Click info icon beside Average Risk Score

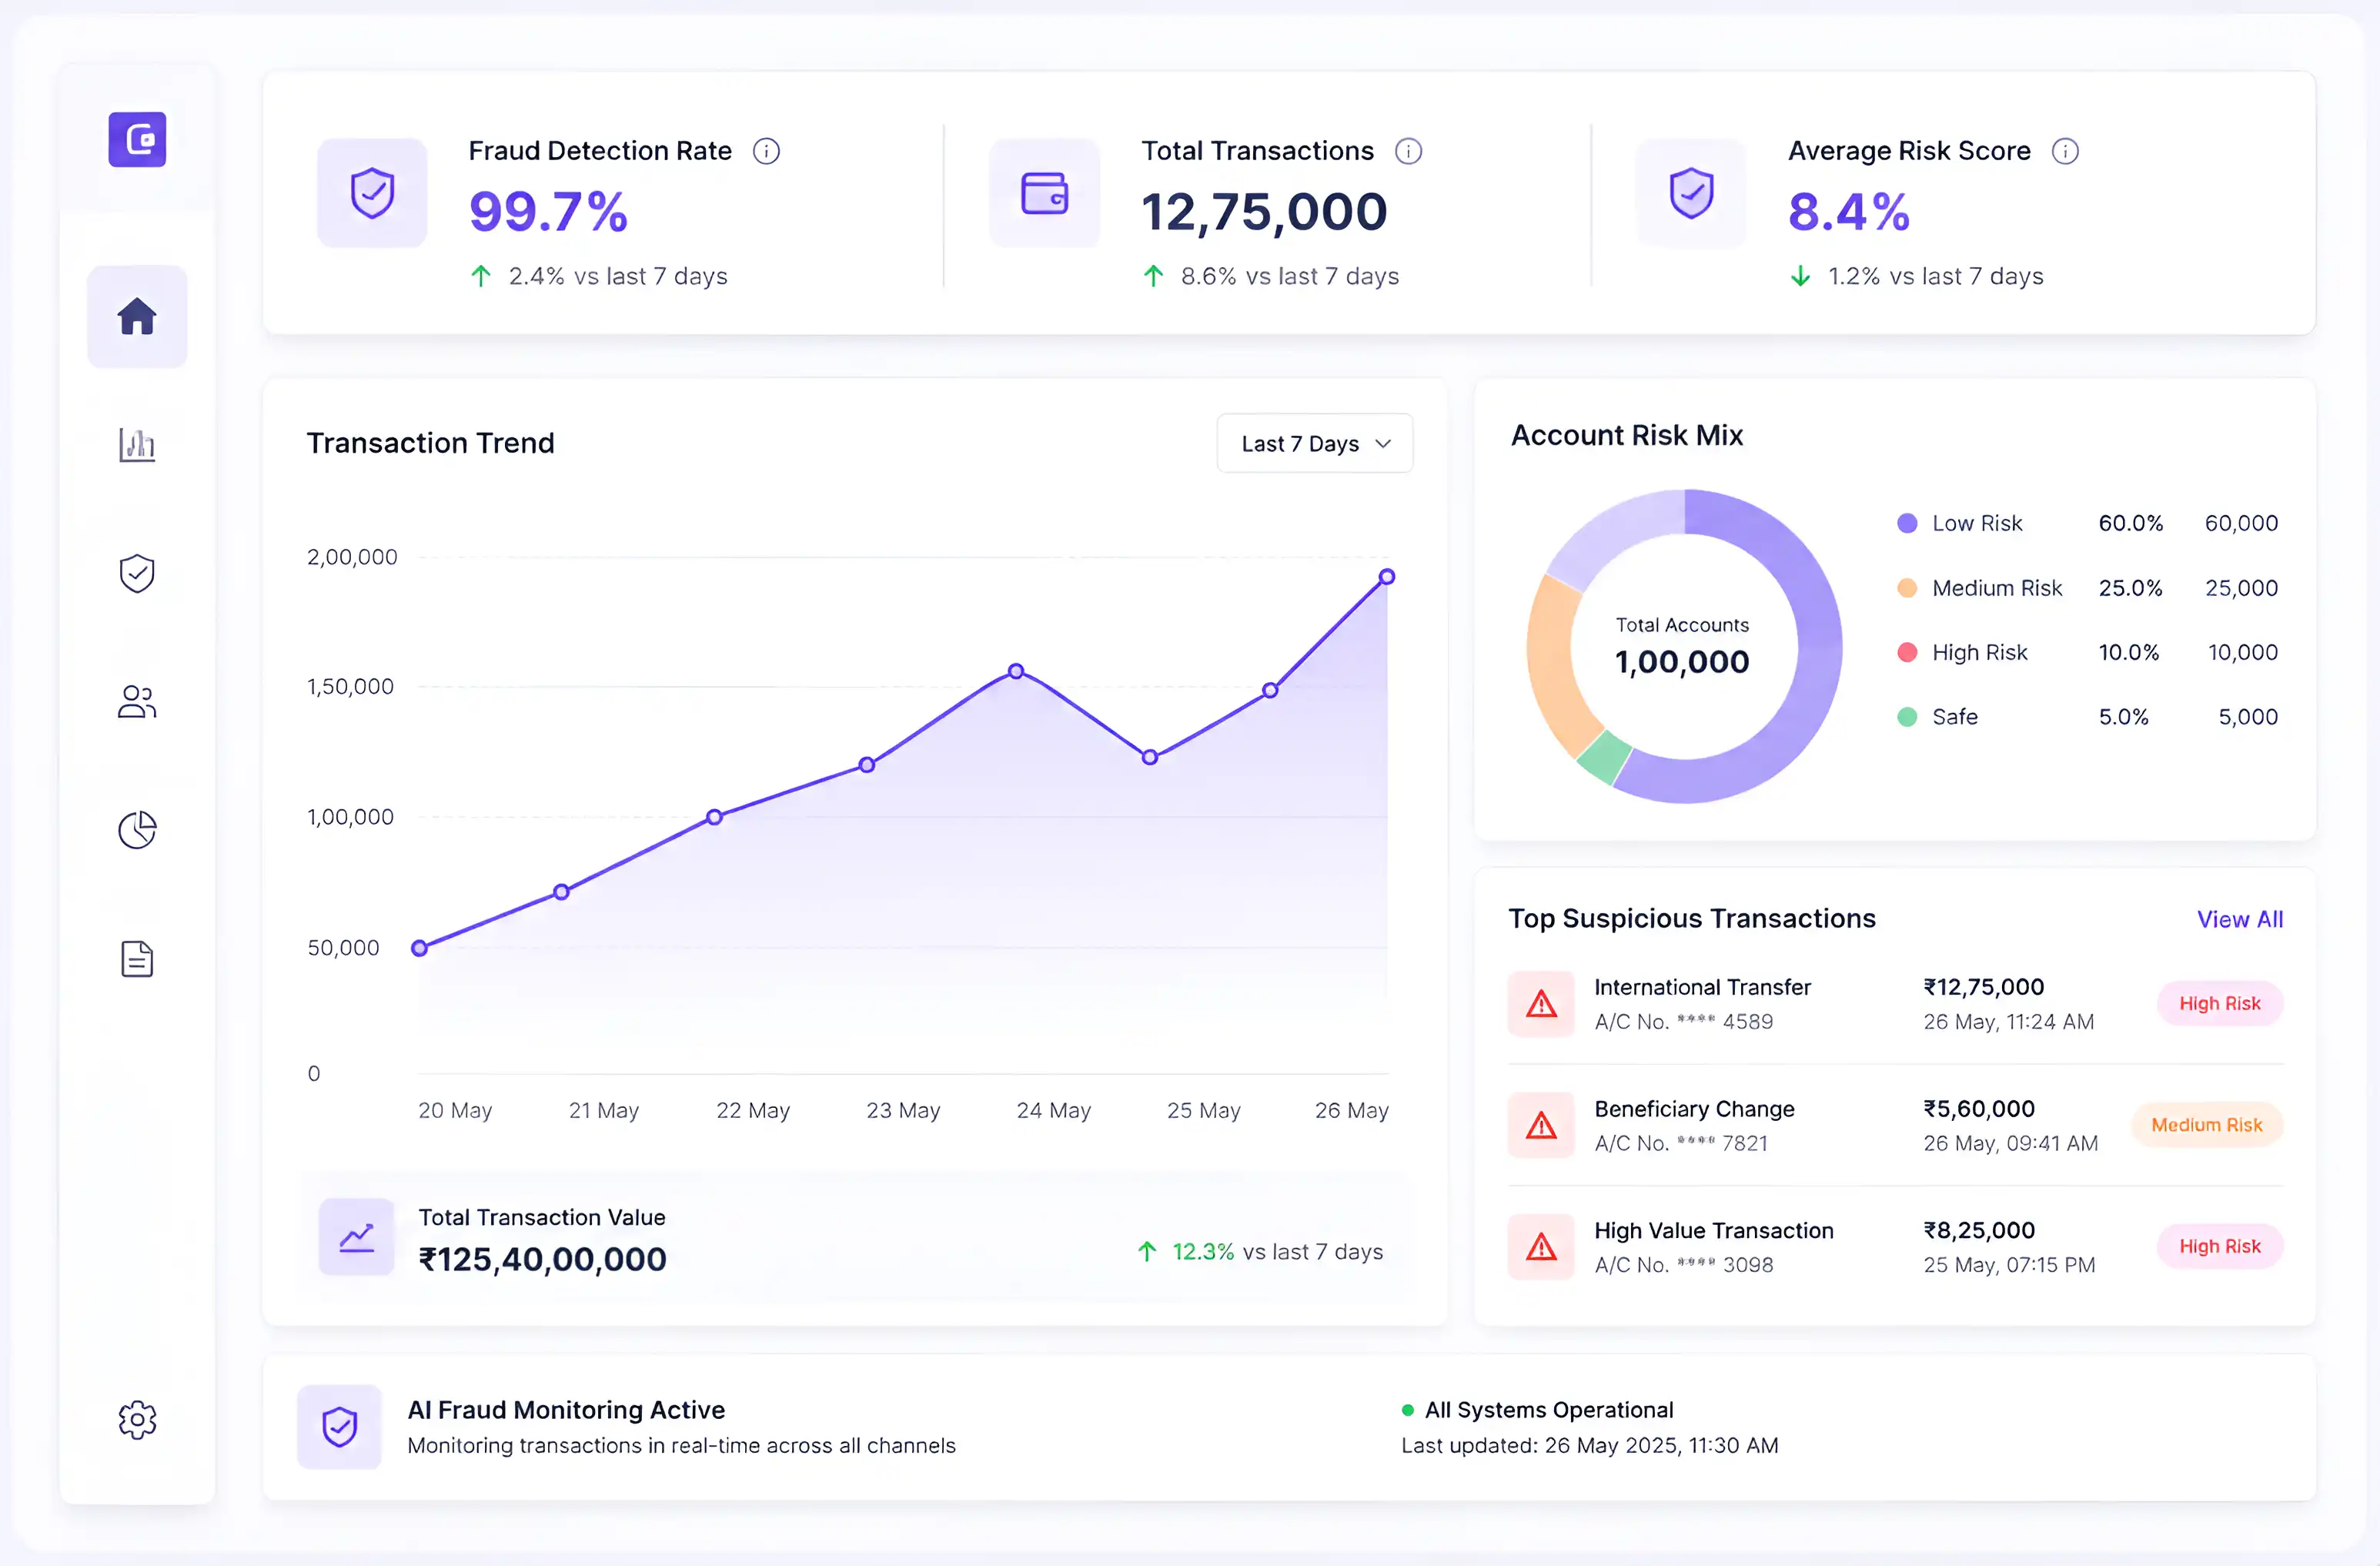tap(2065, 151)
